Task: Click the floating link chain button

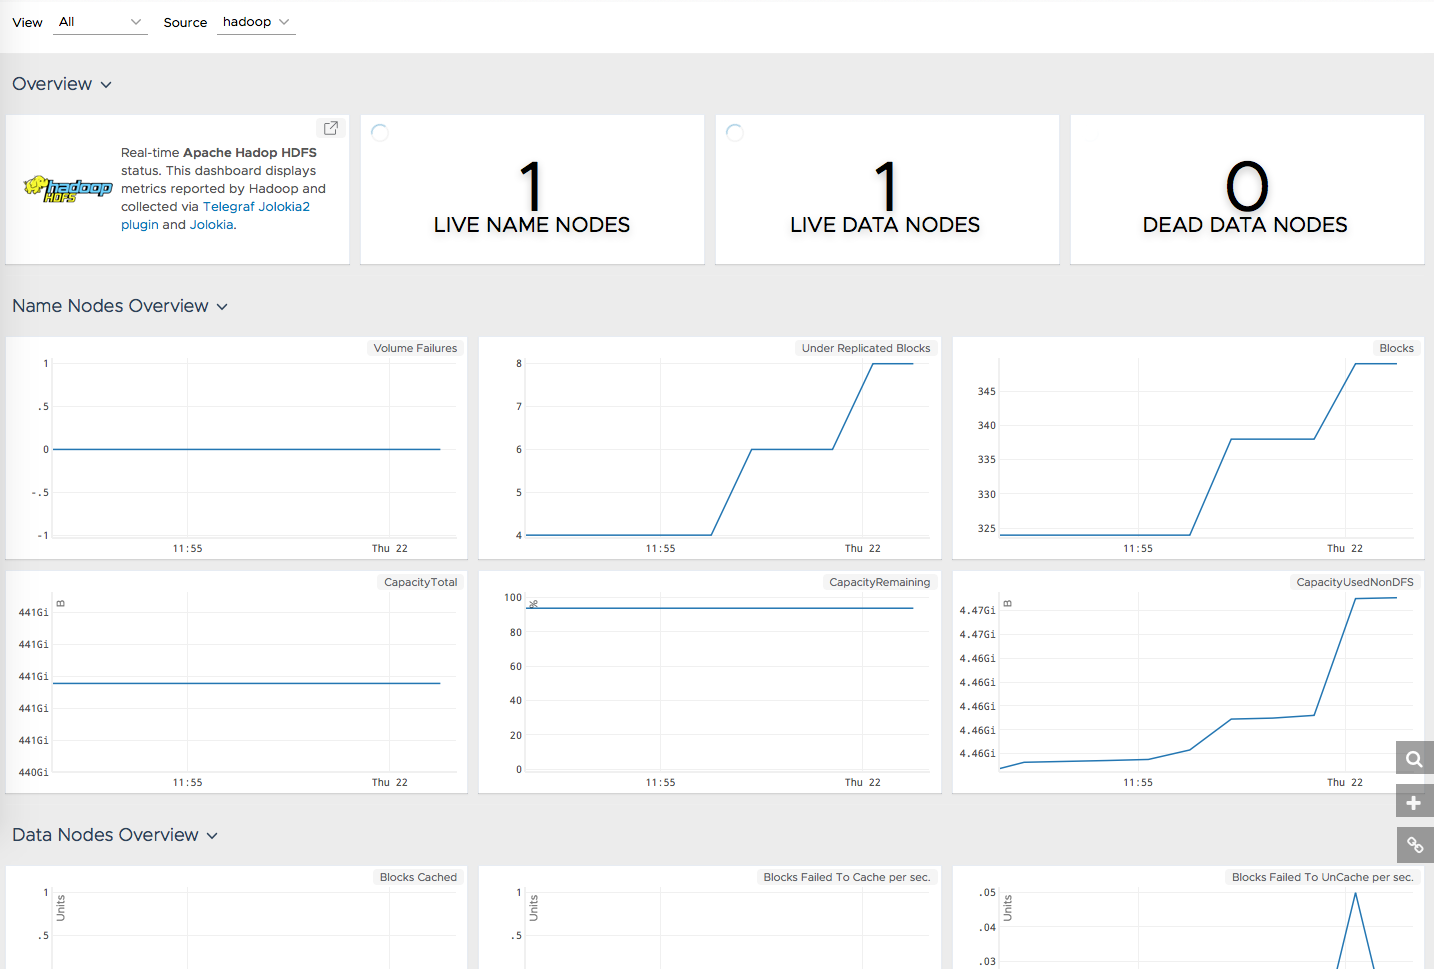Action: (x=1414, y=845)
